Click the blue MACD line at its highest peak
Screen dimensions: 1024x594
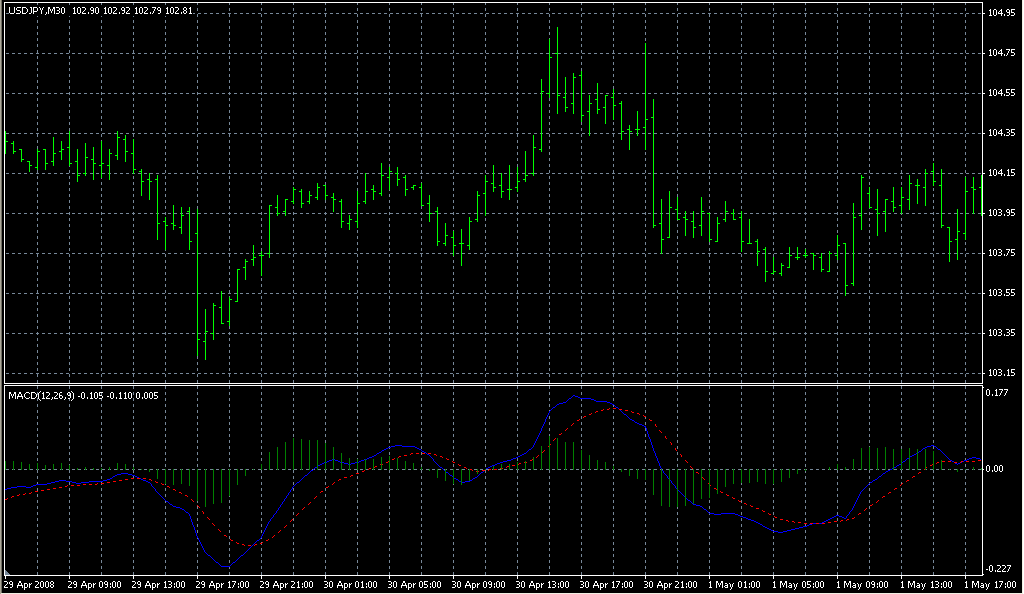tap(575, 396)
